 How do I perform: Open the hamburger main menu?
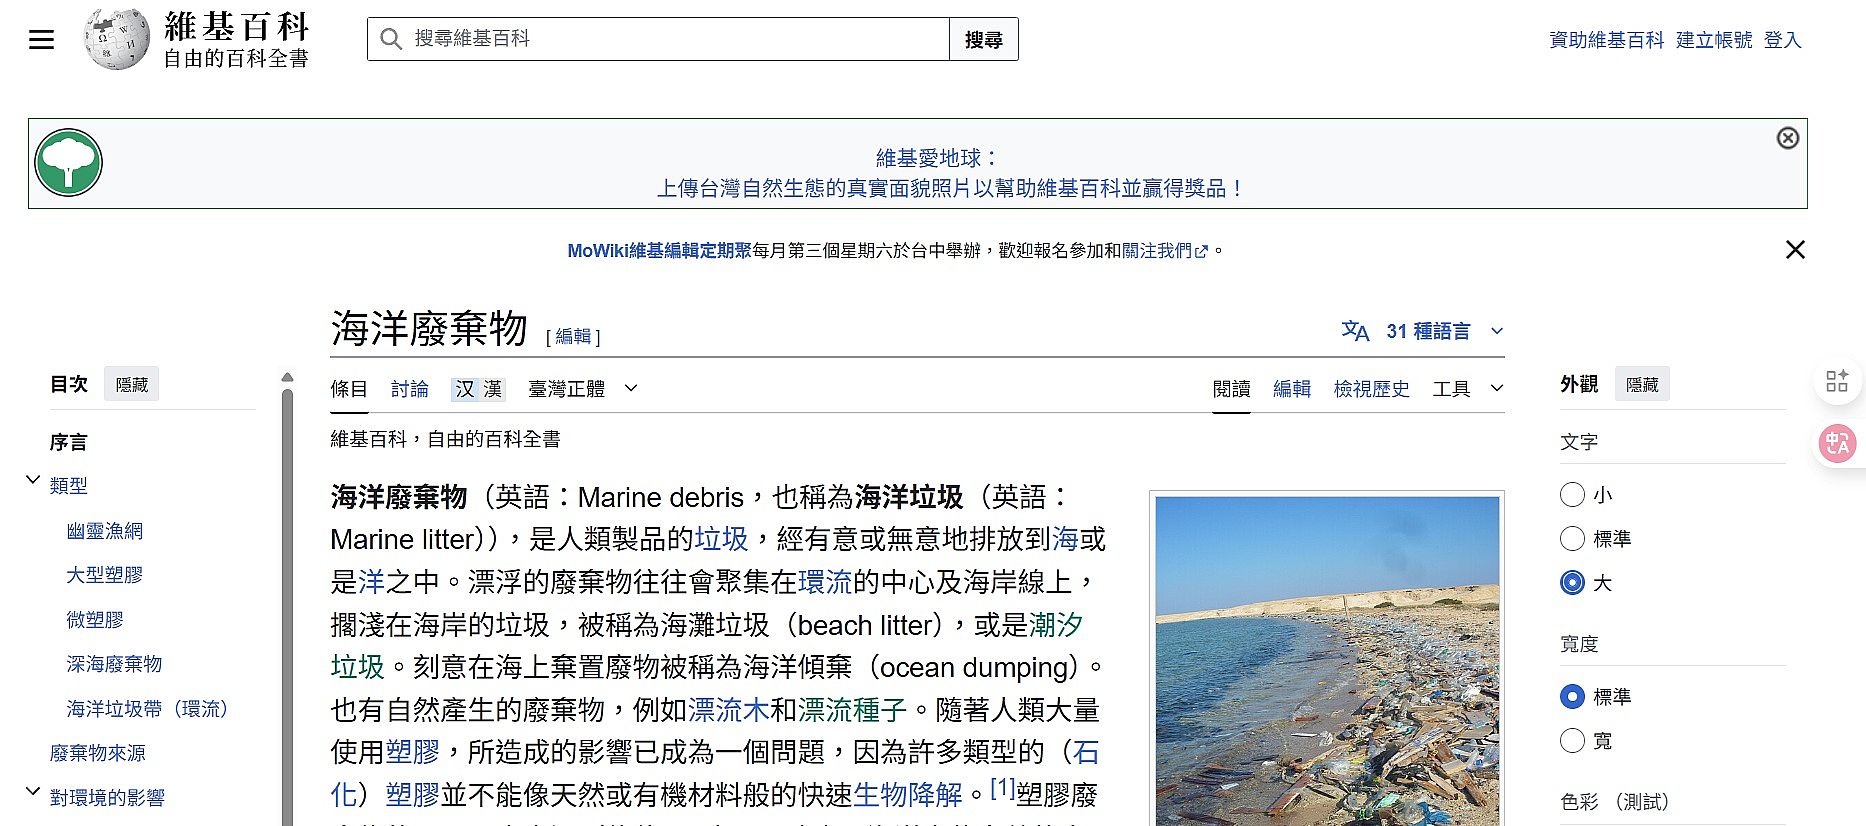41,40
